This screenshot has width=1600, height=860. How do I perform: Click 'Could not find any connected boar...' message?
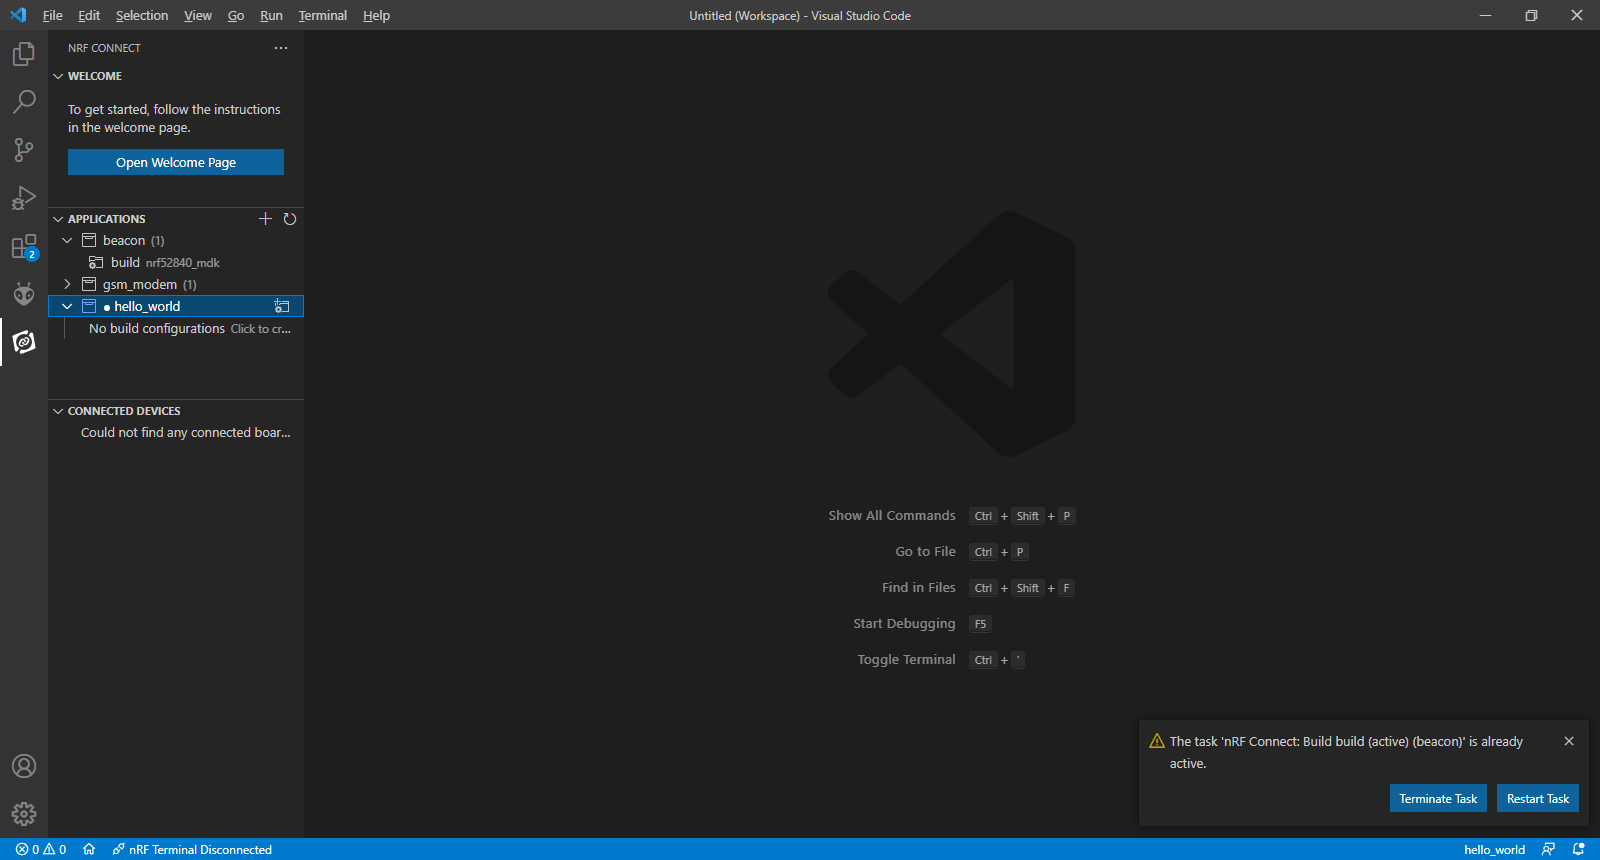pos(186,433)
